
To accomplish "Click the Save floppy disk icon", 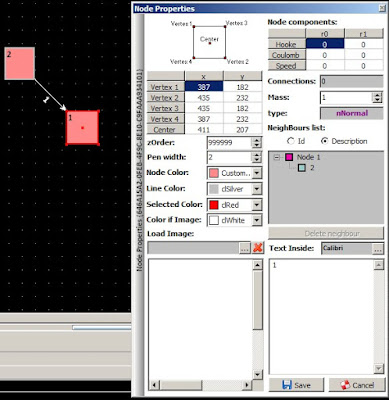I will click(x=286, y=385).
